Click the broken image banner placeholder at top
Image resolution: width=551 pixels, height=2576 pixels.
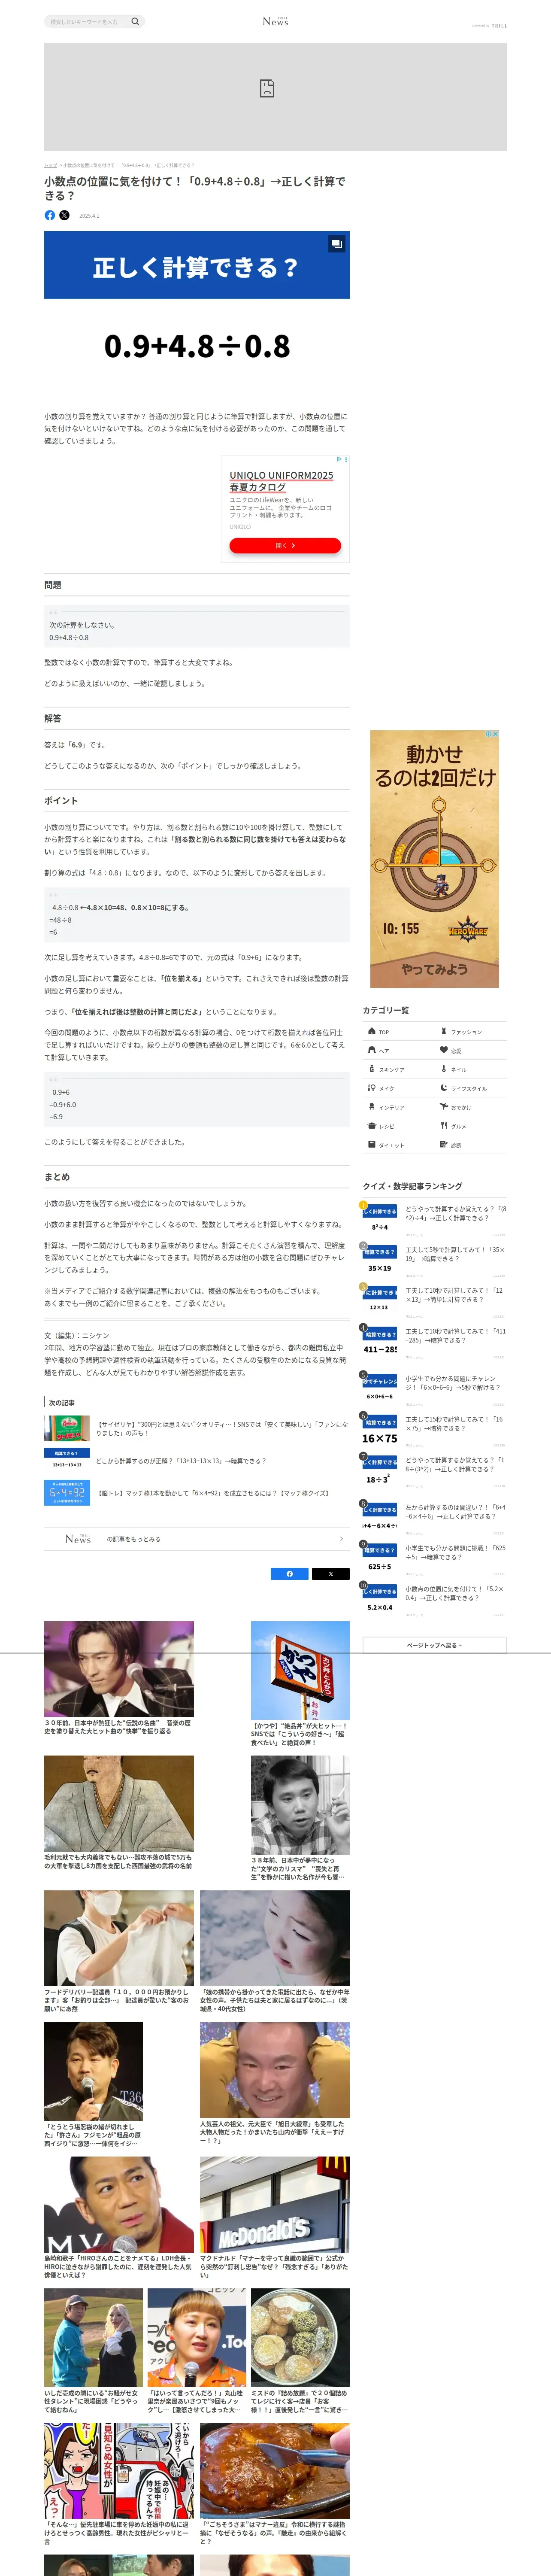click(x=275, y=97)
